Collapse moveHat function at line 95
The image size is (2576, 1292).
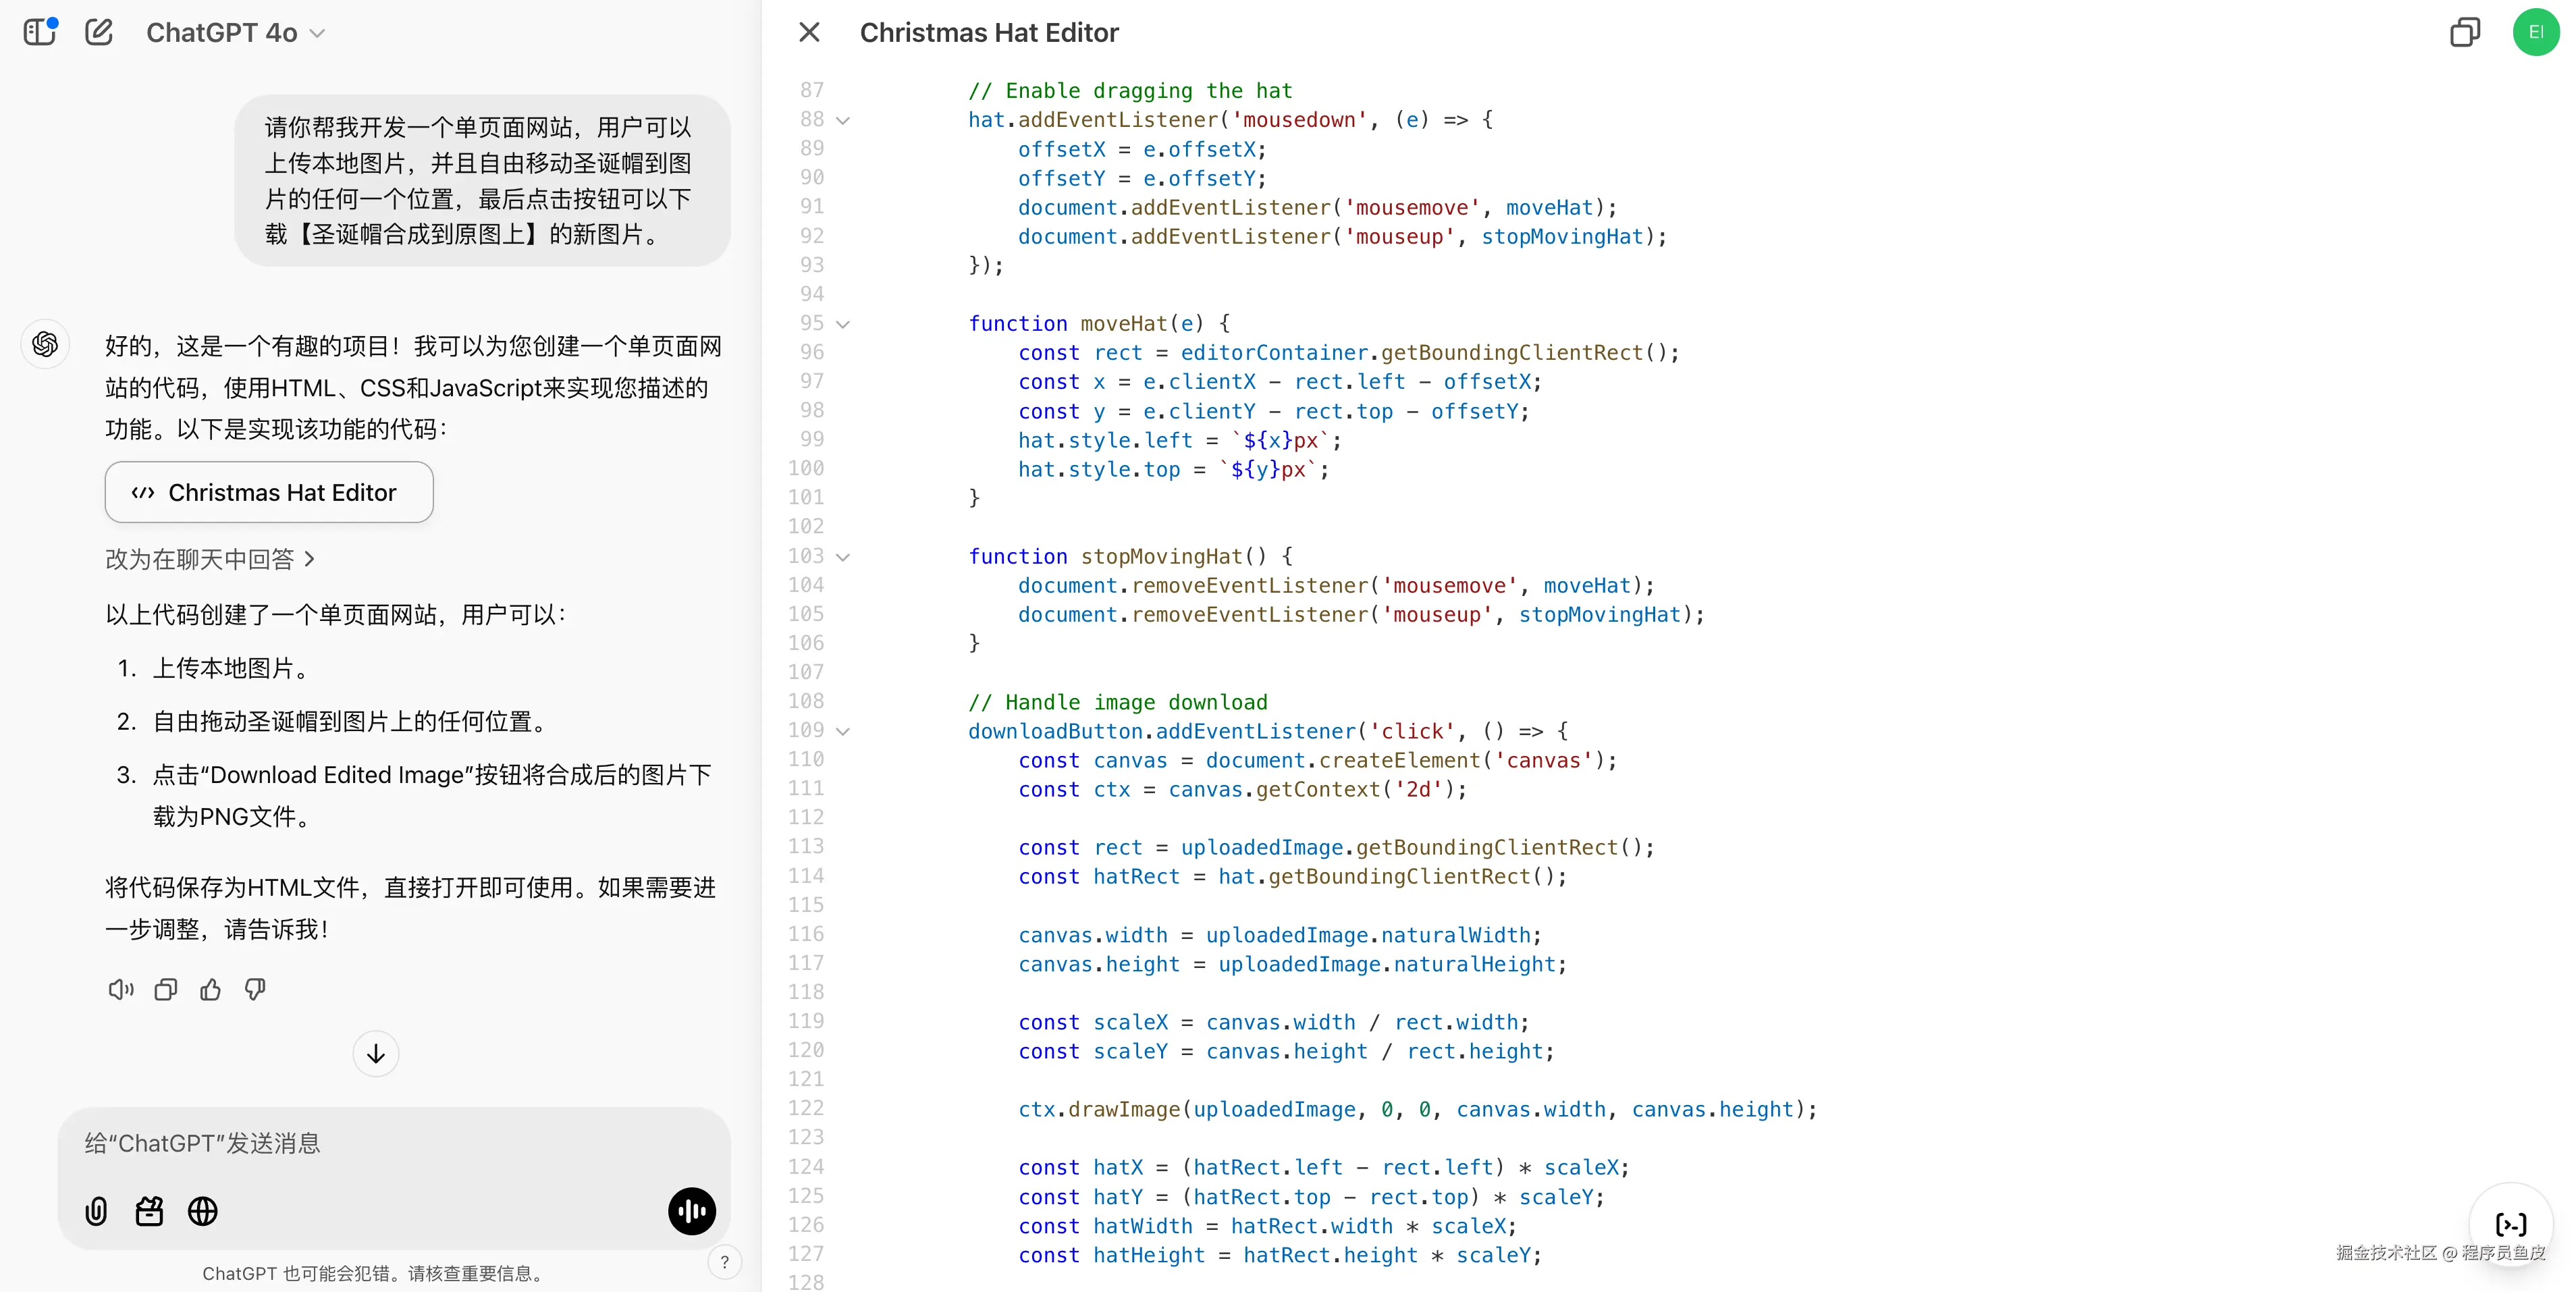tap(843, 324)
